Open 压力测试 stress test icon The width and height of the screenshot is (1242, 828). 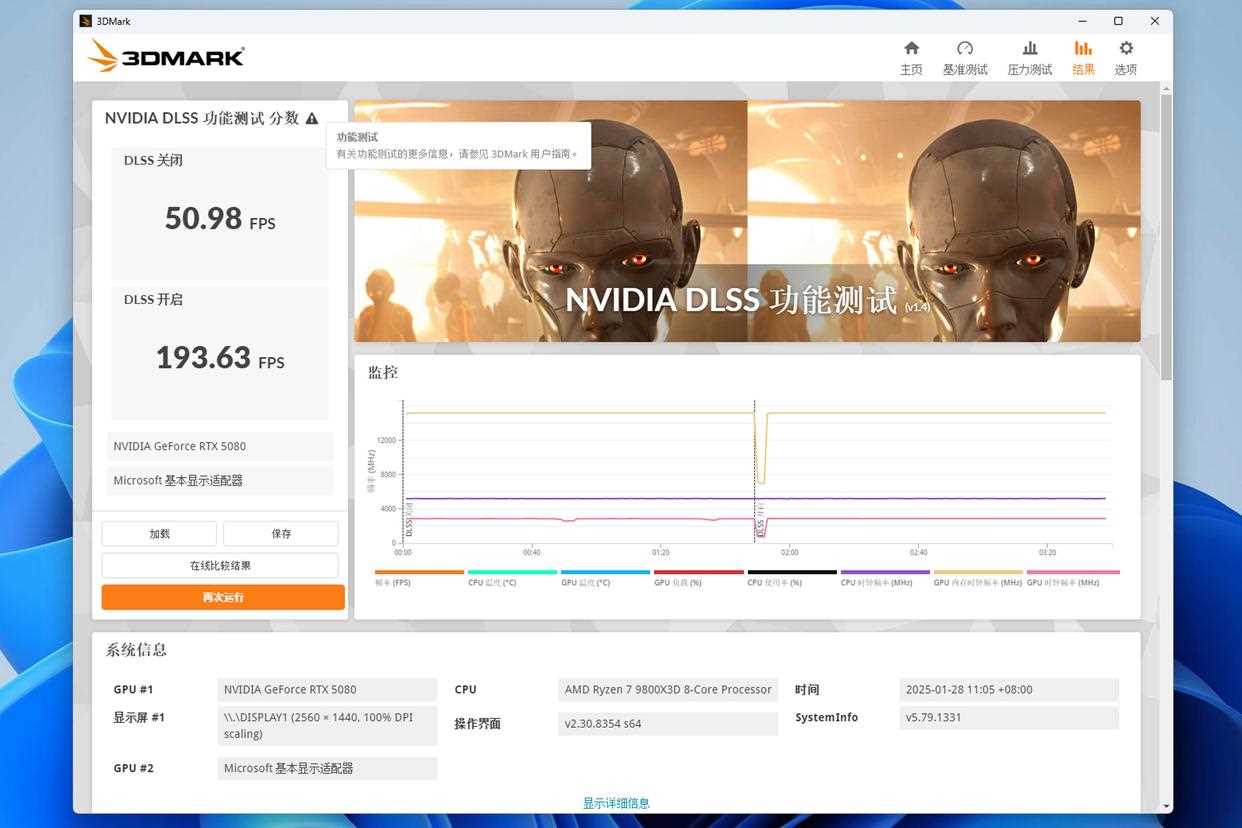pos(1029,49)
